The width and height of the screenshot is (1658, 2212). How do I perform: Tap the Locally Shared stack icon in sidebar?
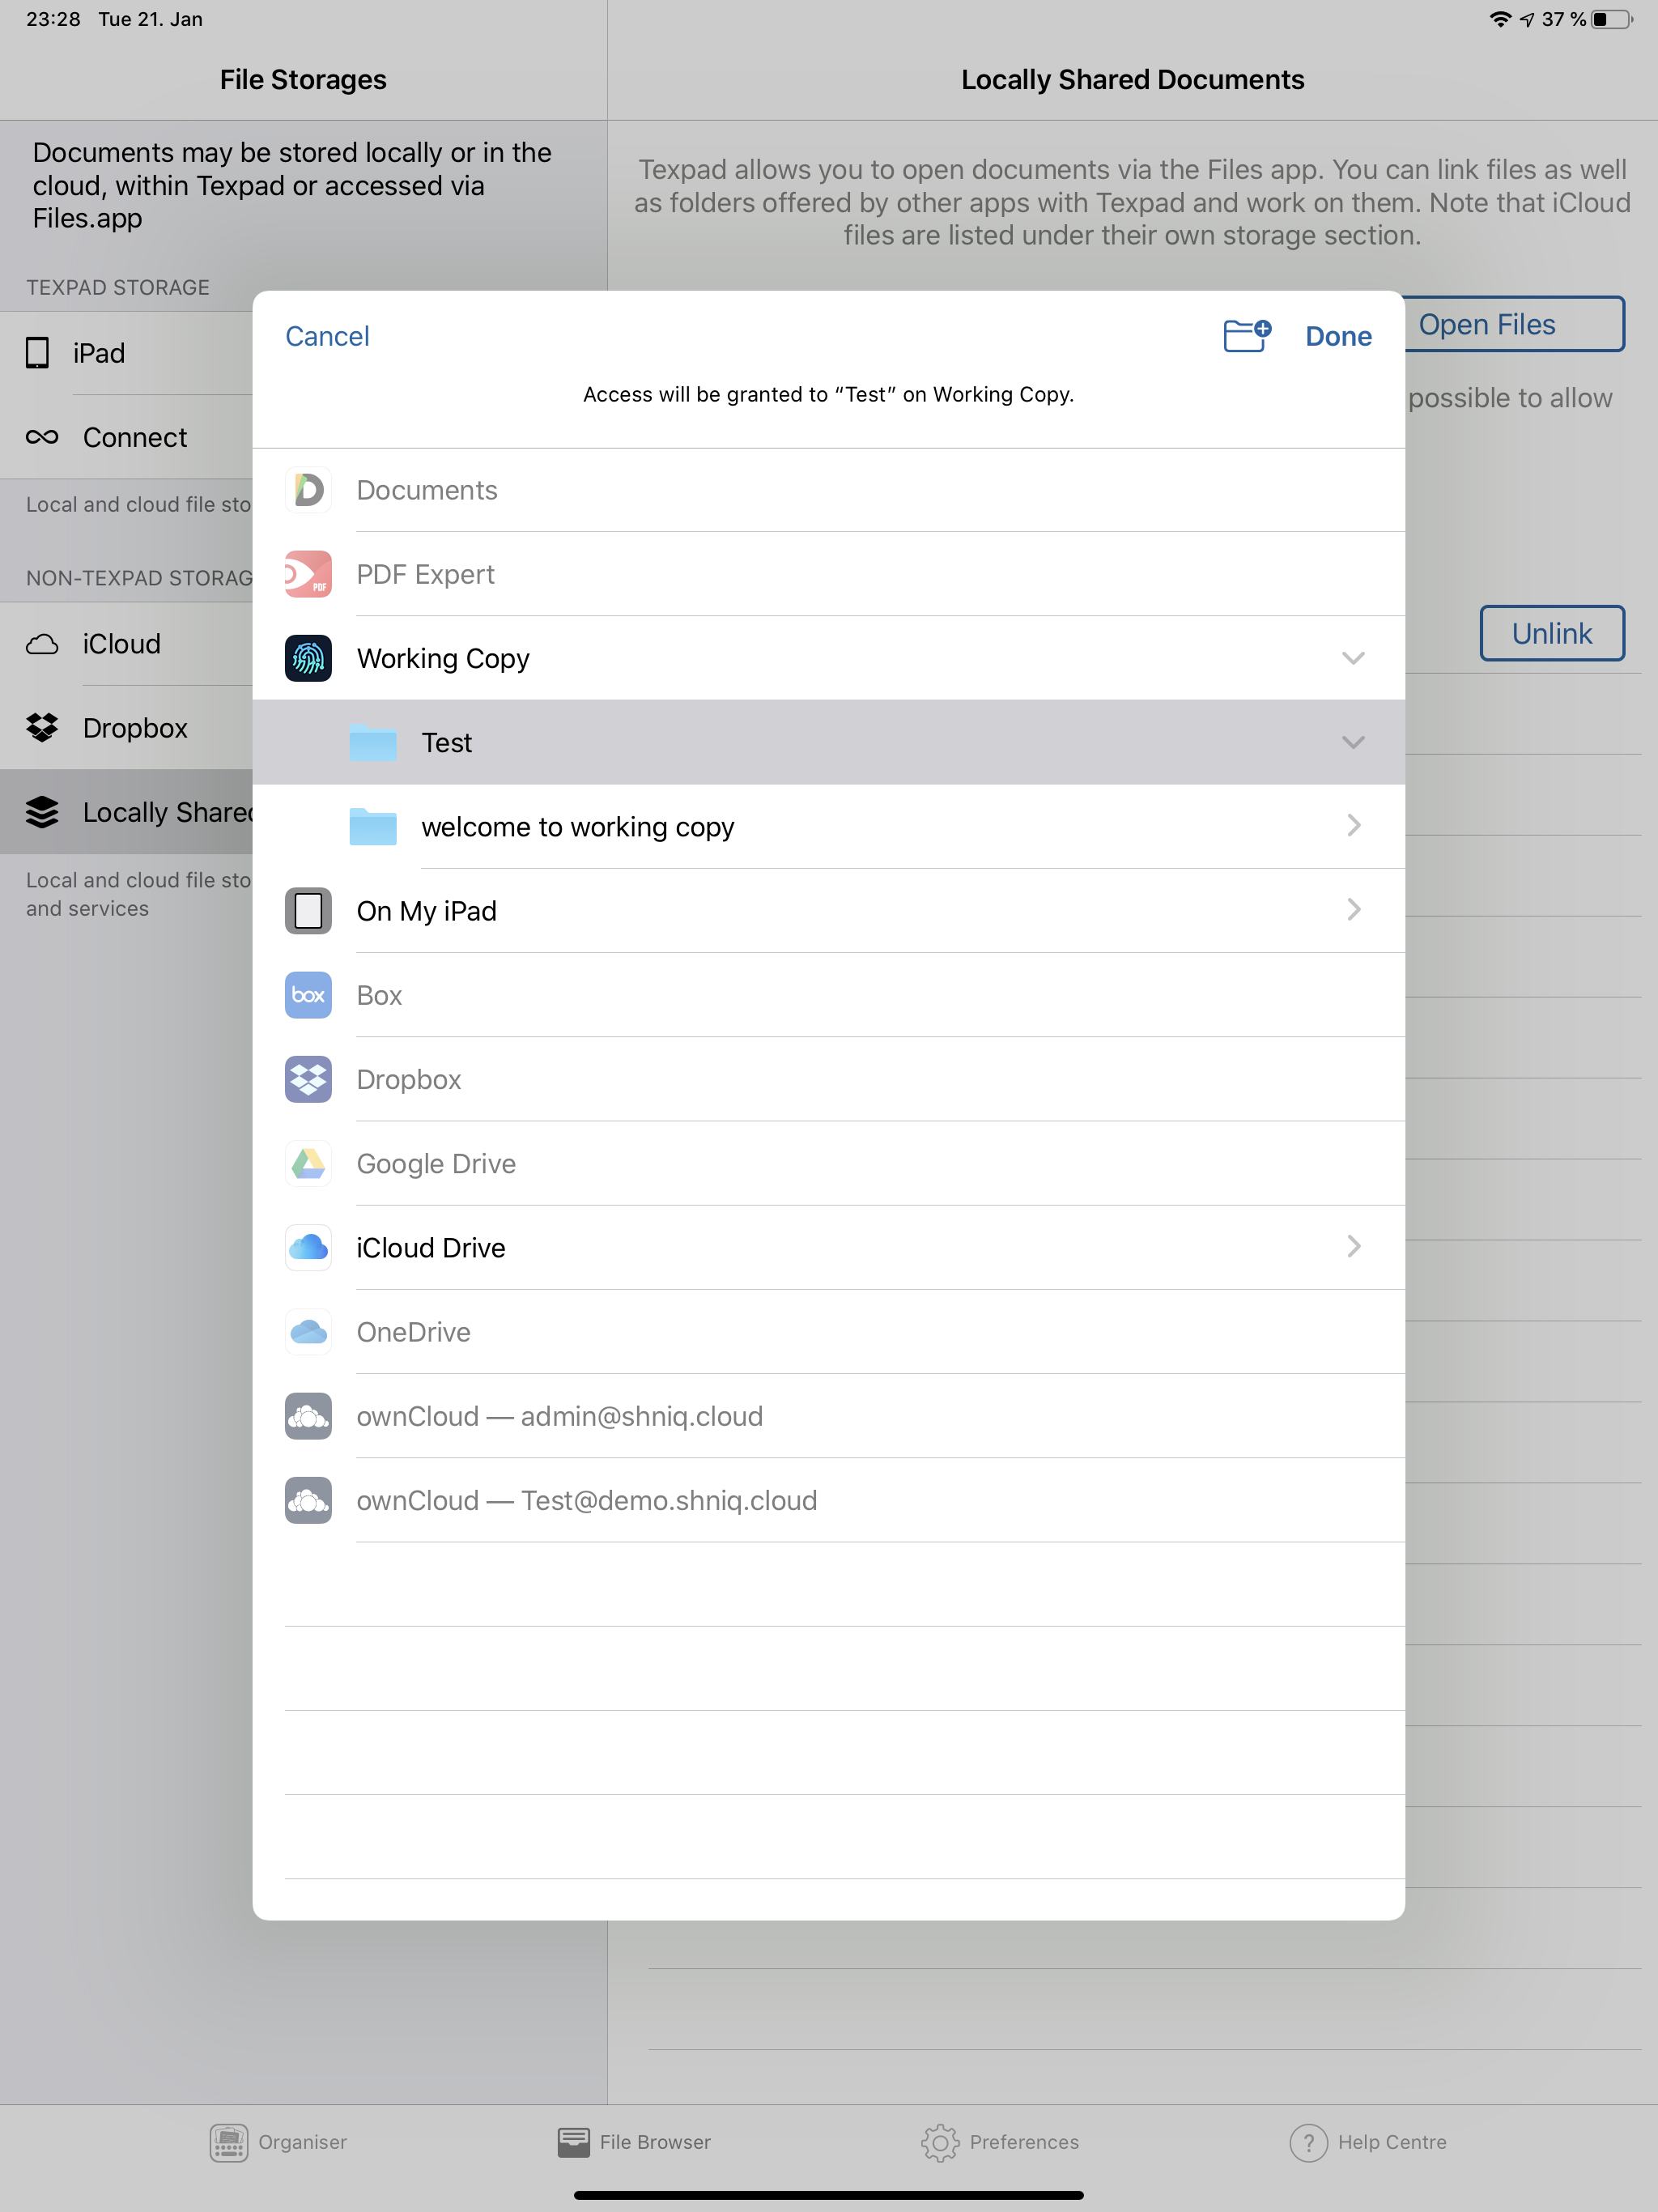pos(42,812)
